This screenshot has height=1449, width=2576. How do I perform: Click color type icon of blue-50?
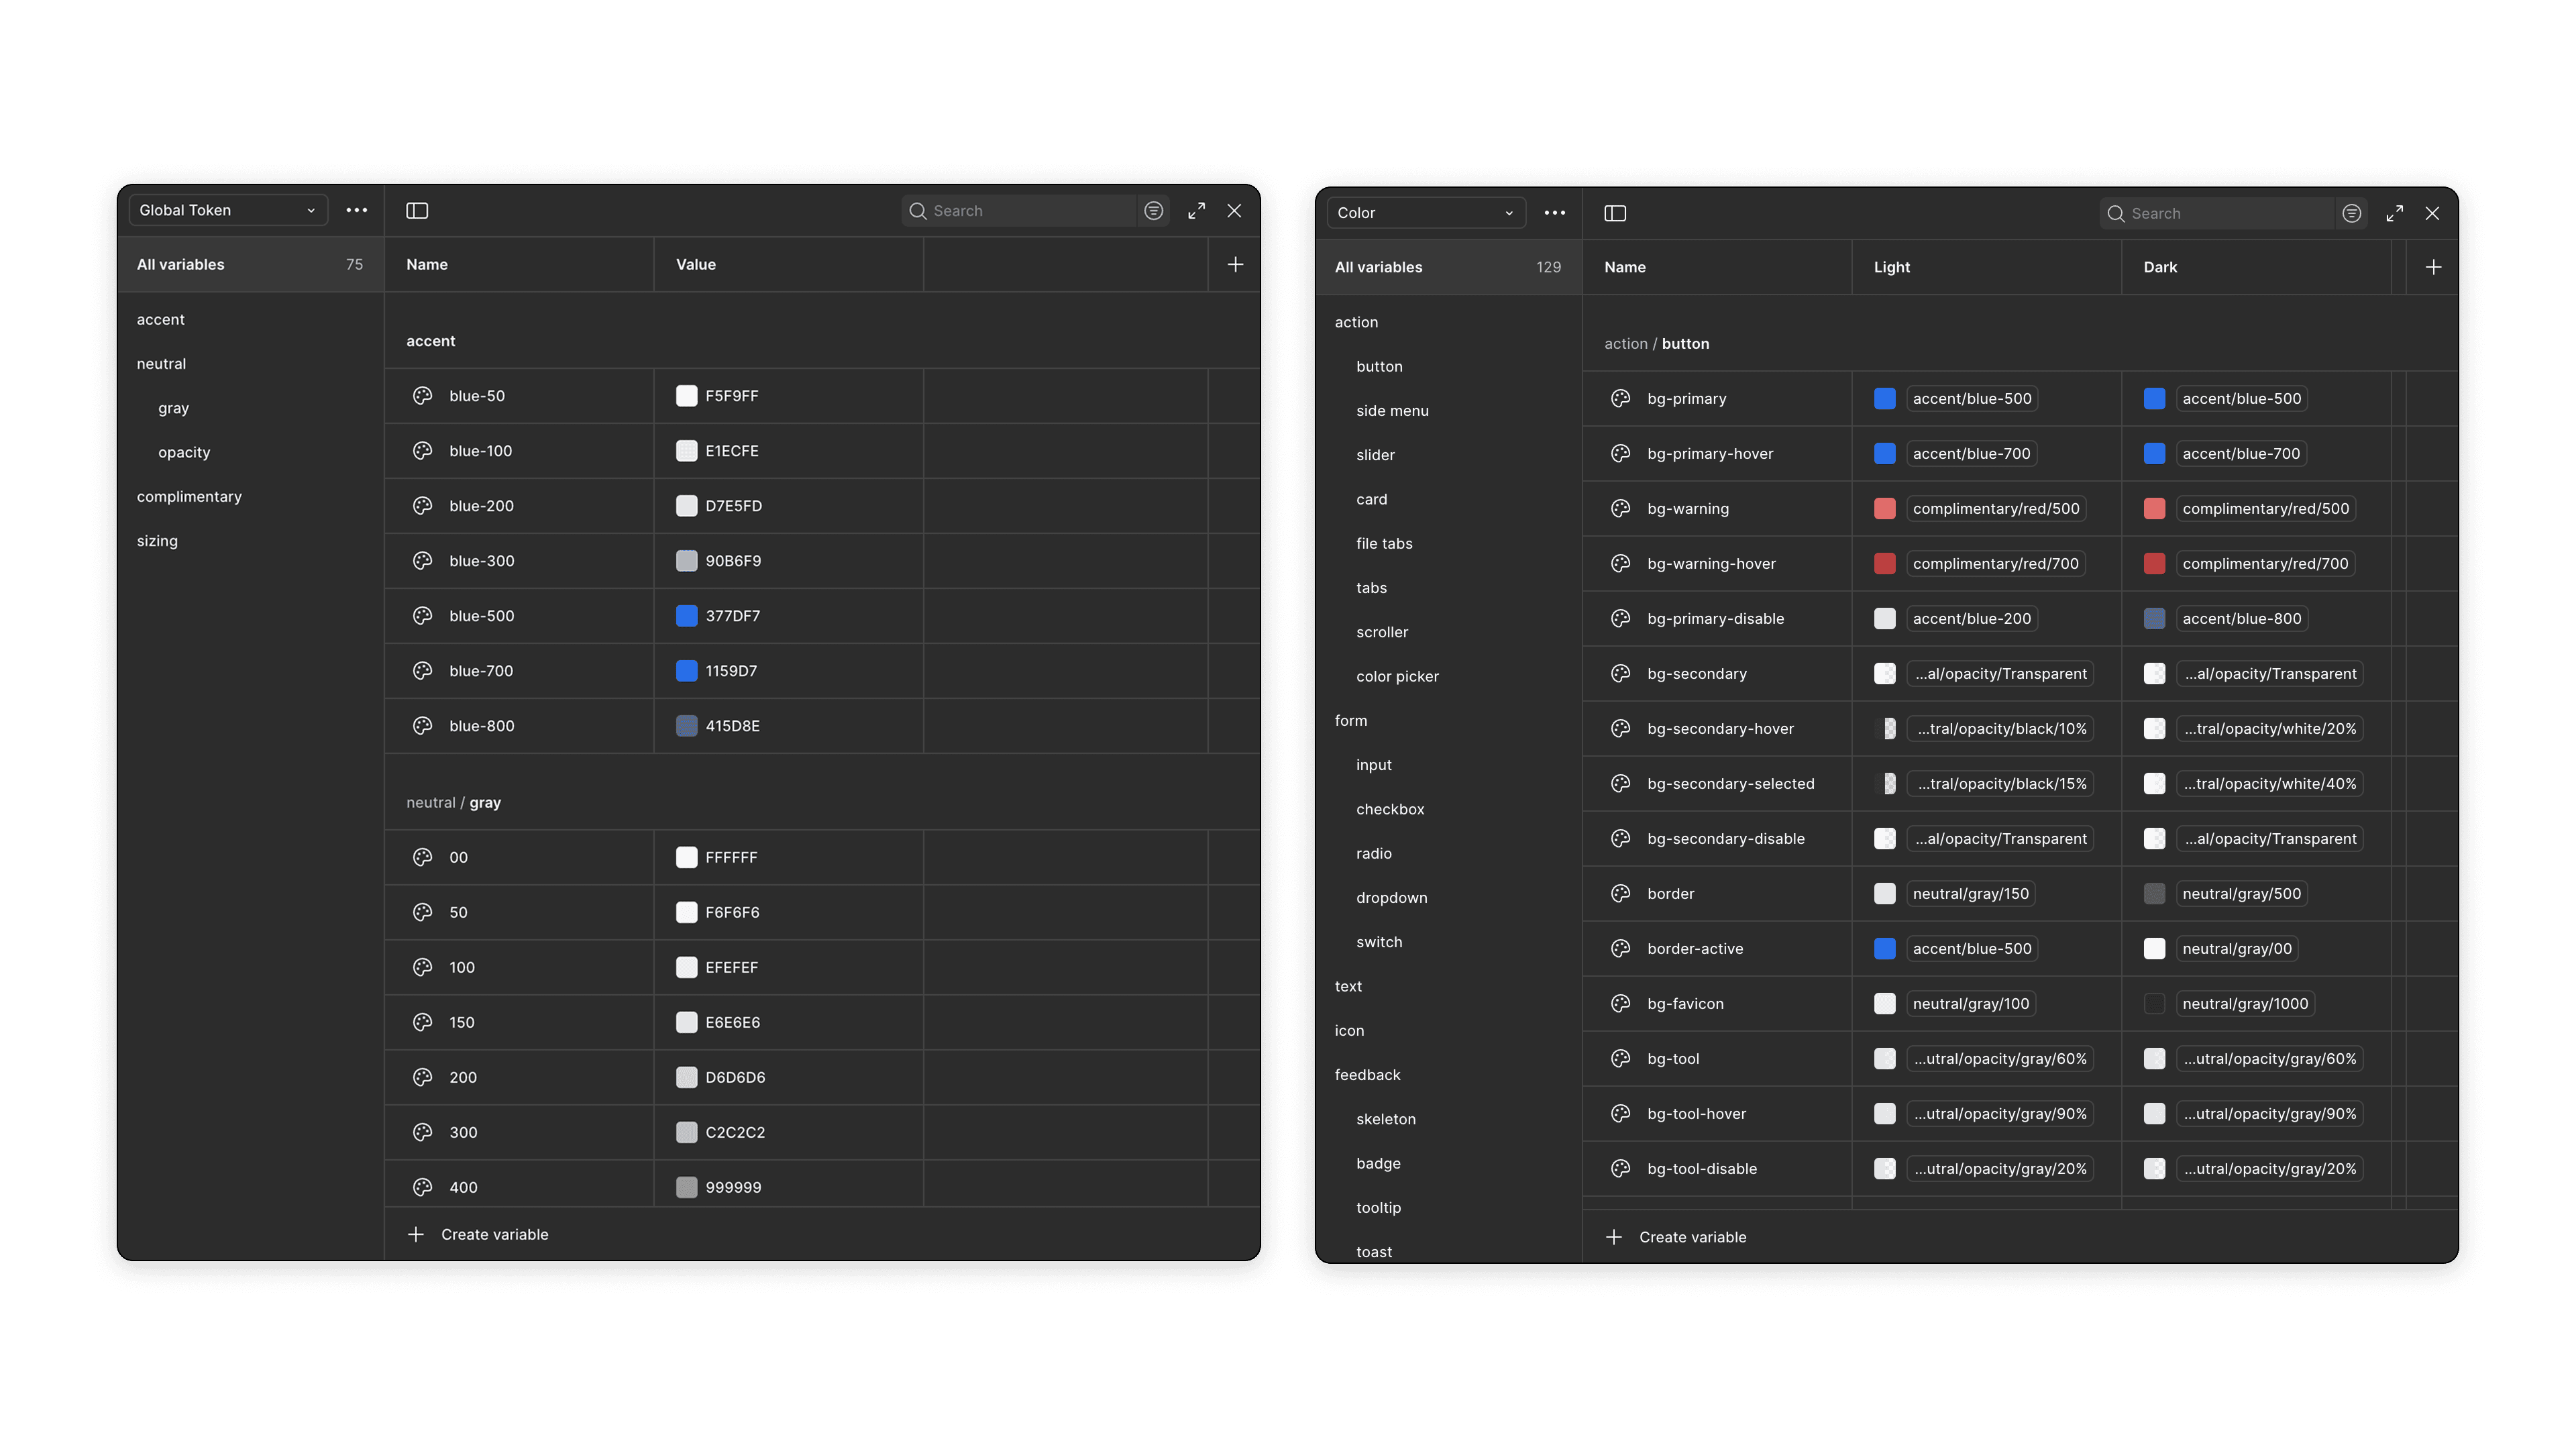[x=422, y=395]
